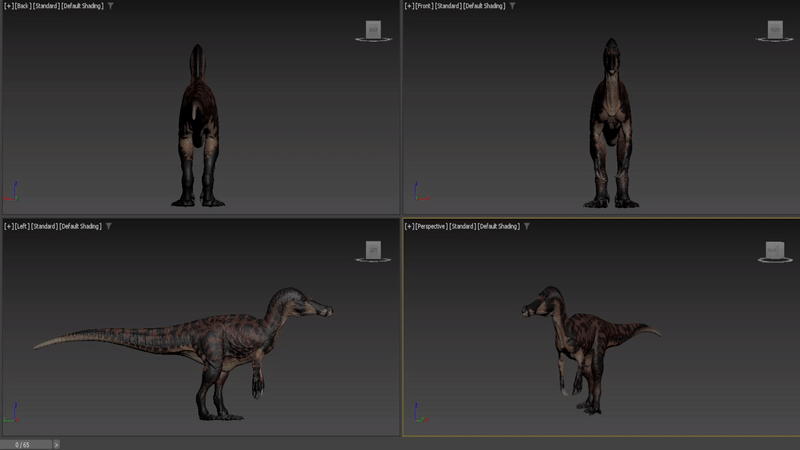Click the 0 / 65 time slider handle
Screen dimensions: 800x450
coord(26,445)
